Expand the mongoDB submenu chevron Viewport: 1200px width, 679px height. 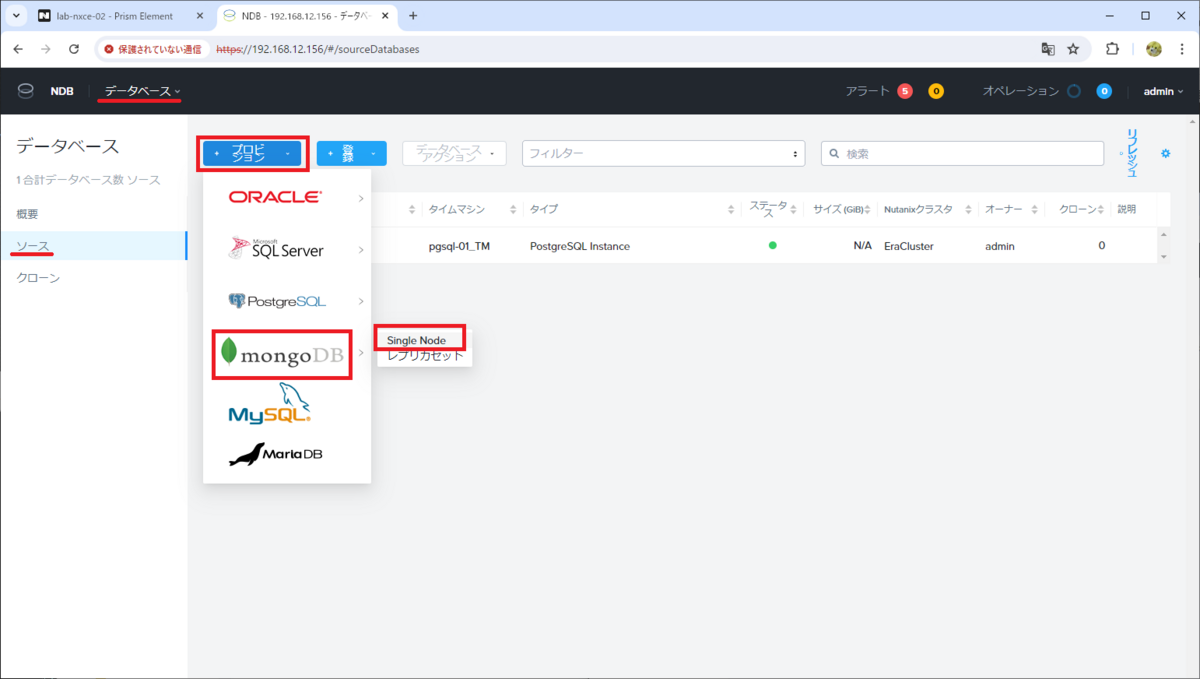(361, 353)
